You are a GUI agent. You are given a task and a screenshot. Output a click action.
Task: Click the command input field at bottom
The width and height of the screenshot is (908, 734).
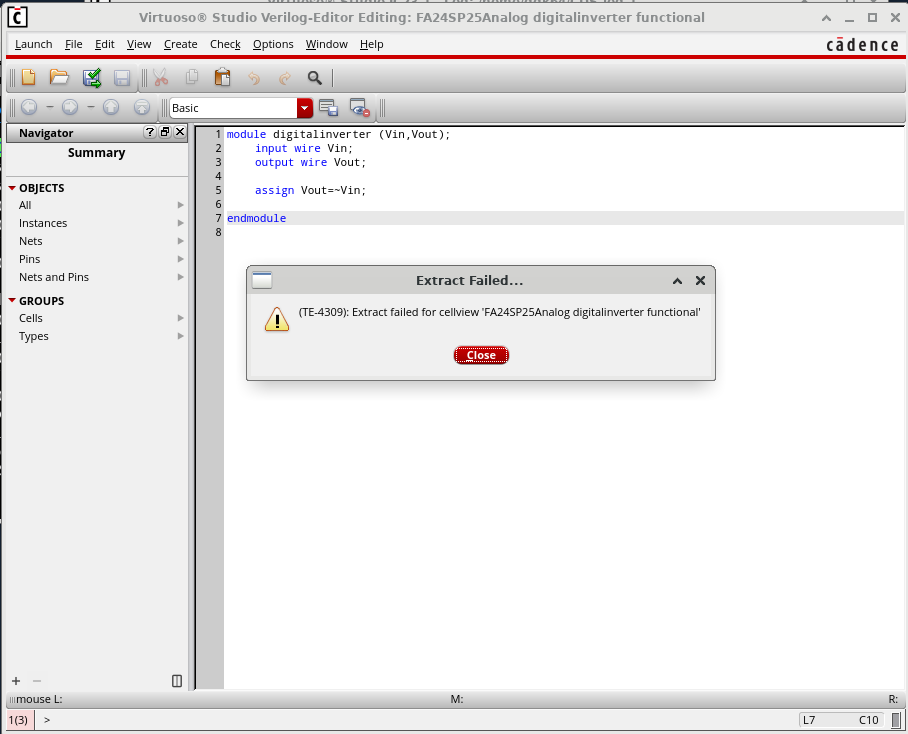(x=400, y=720)
